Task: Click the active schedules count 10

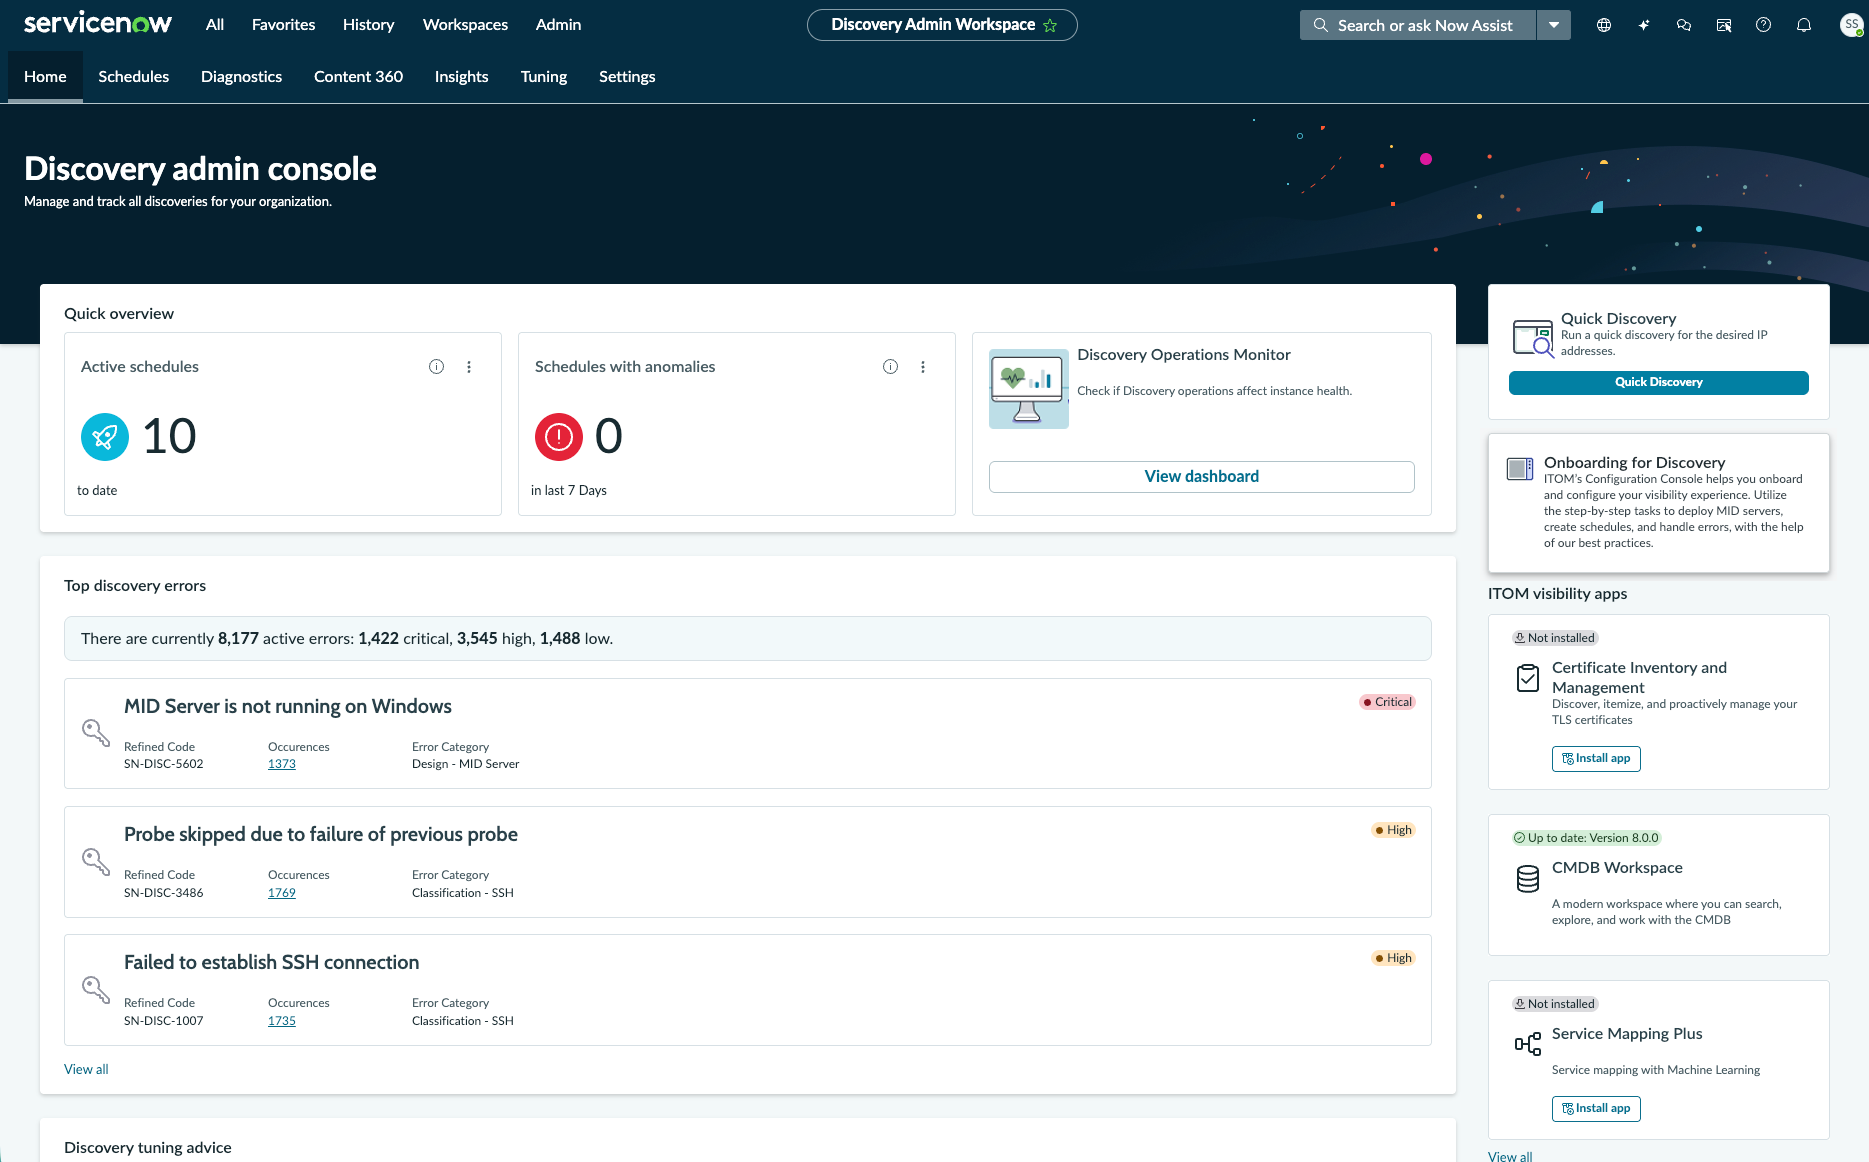Action: pos(169,437)
